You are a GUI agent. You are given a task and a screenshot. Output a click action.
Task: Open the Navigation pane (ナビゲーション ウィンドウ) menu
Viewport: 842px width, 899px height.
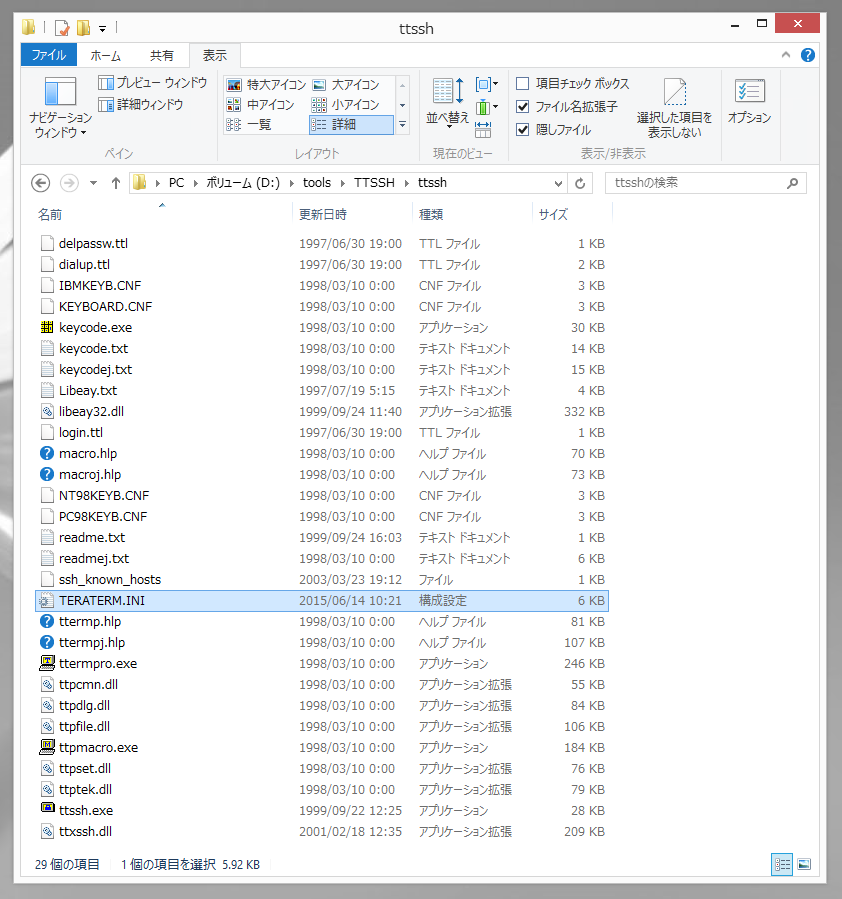(x=60, y=108)
